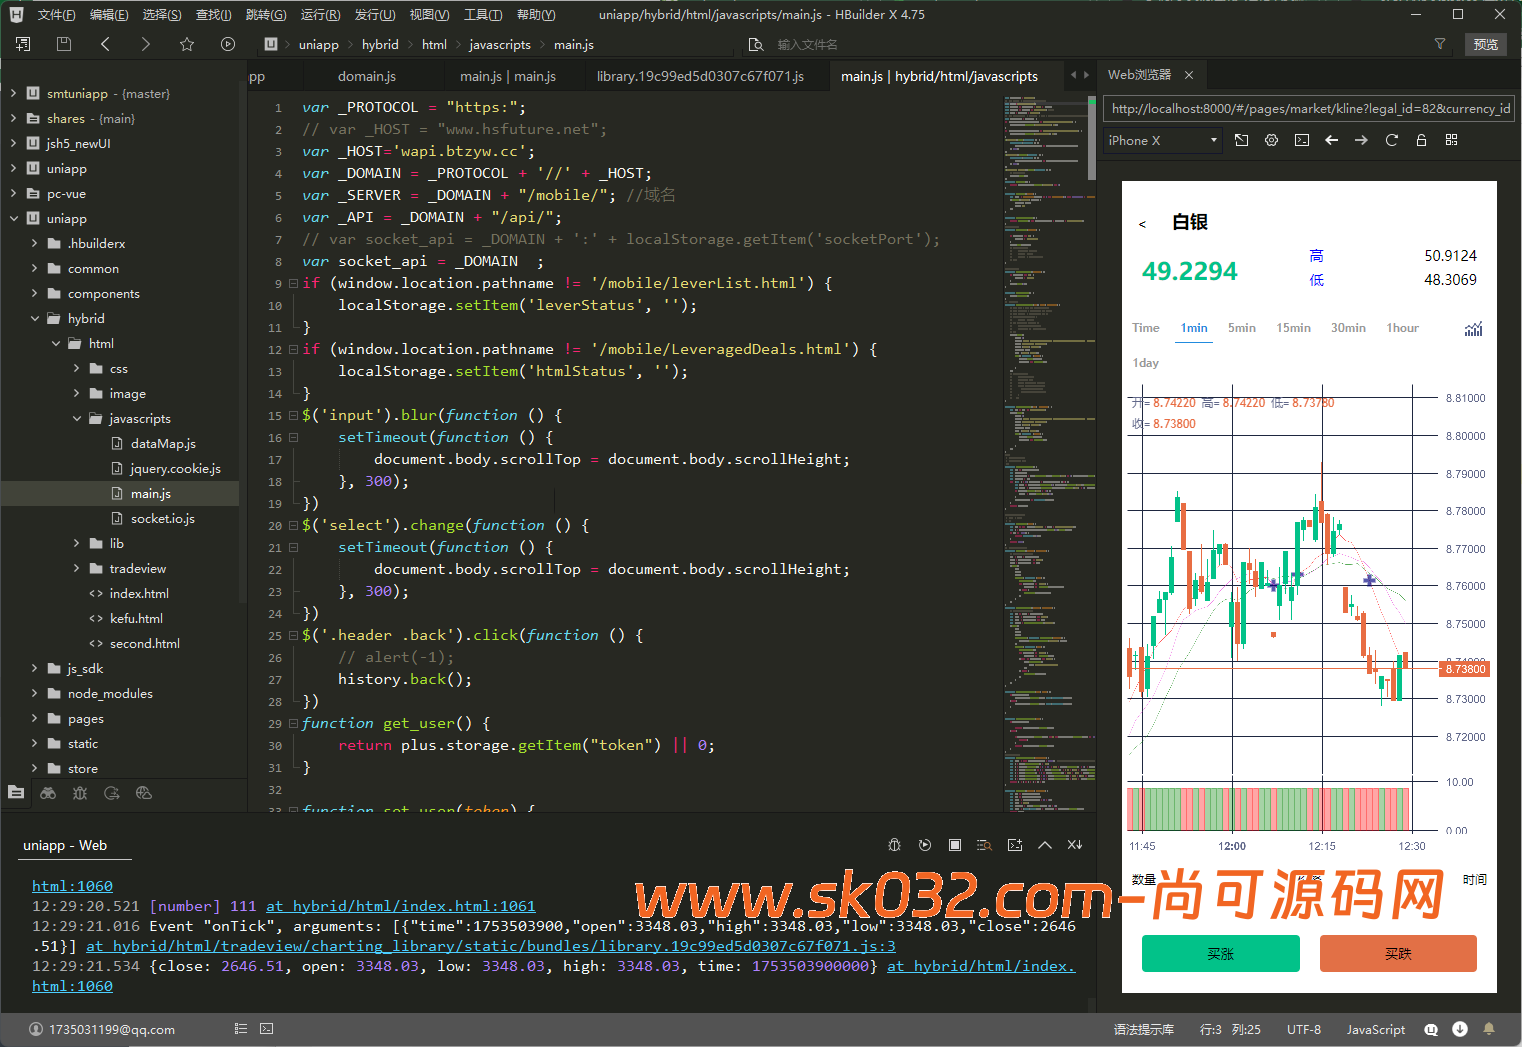Fold code block at line 9
Image resolution: width=1522 pixels, height=1047 pixels.
[x=293, y=283]
